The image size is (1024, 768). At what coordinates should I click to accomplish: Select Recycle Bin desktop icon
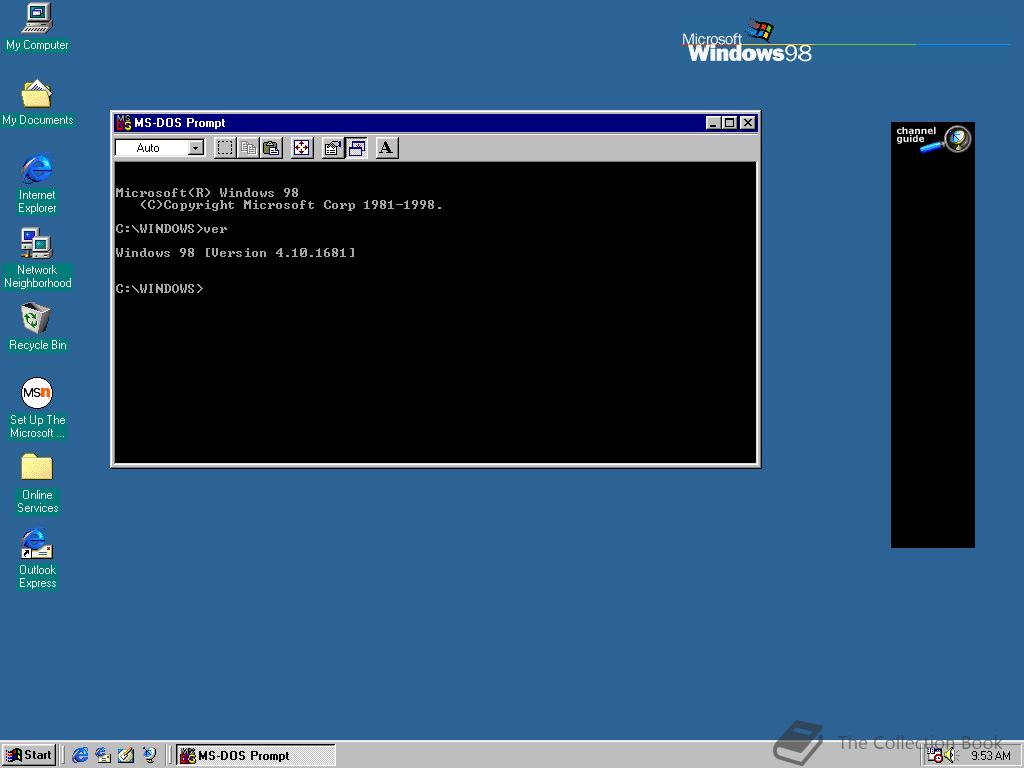[x=37, y=327]
